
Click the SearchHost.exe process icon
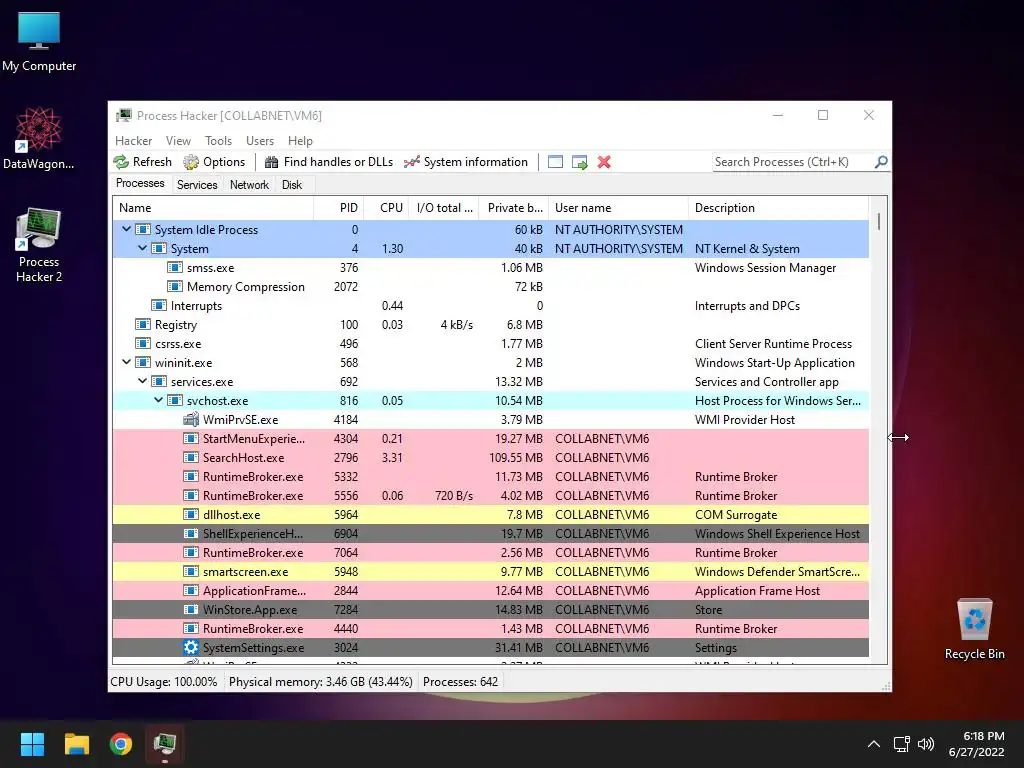[191, 457]
